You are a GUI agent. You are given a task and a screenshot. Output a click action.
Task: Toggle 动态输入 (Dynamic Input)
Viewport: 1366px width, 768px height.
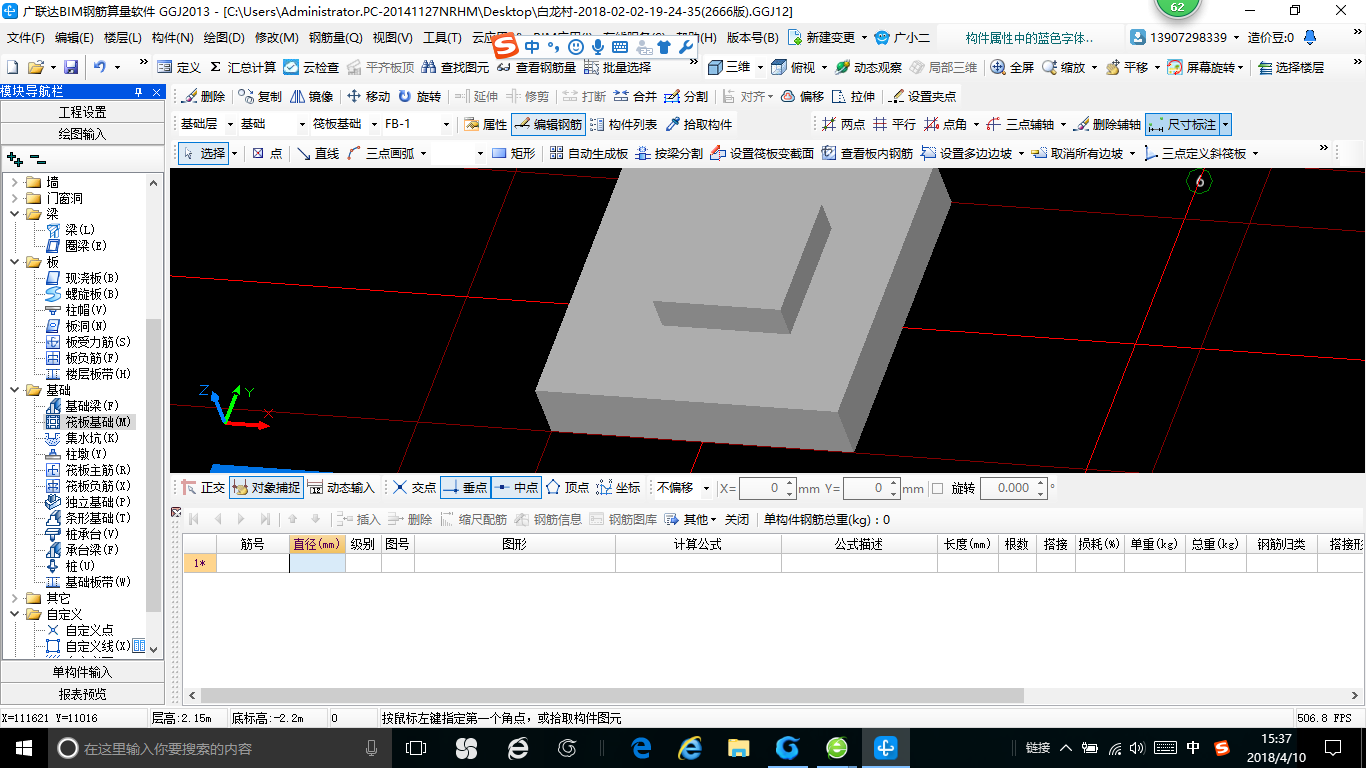coord(341,488)
